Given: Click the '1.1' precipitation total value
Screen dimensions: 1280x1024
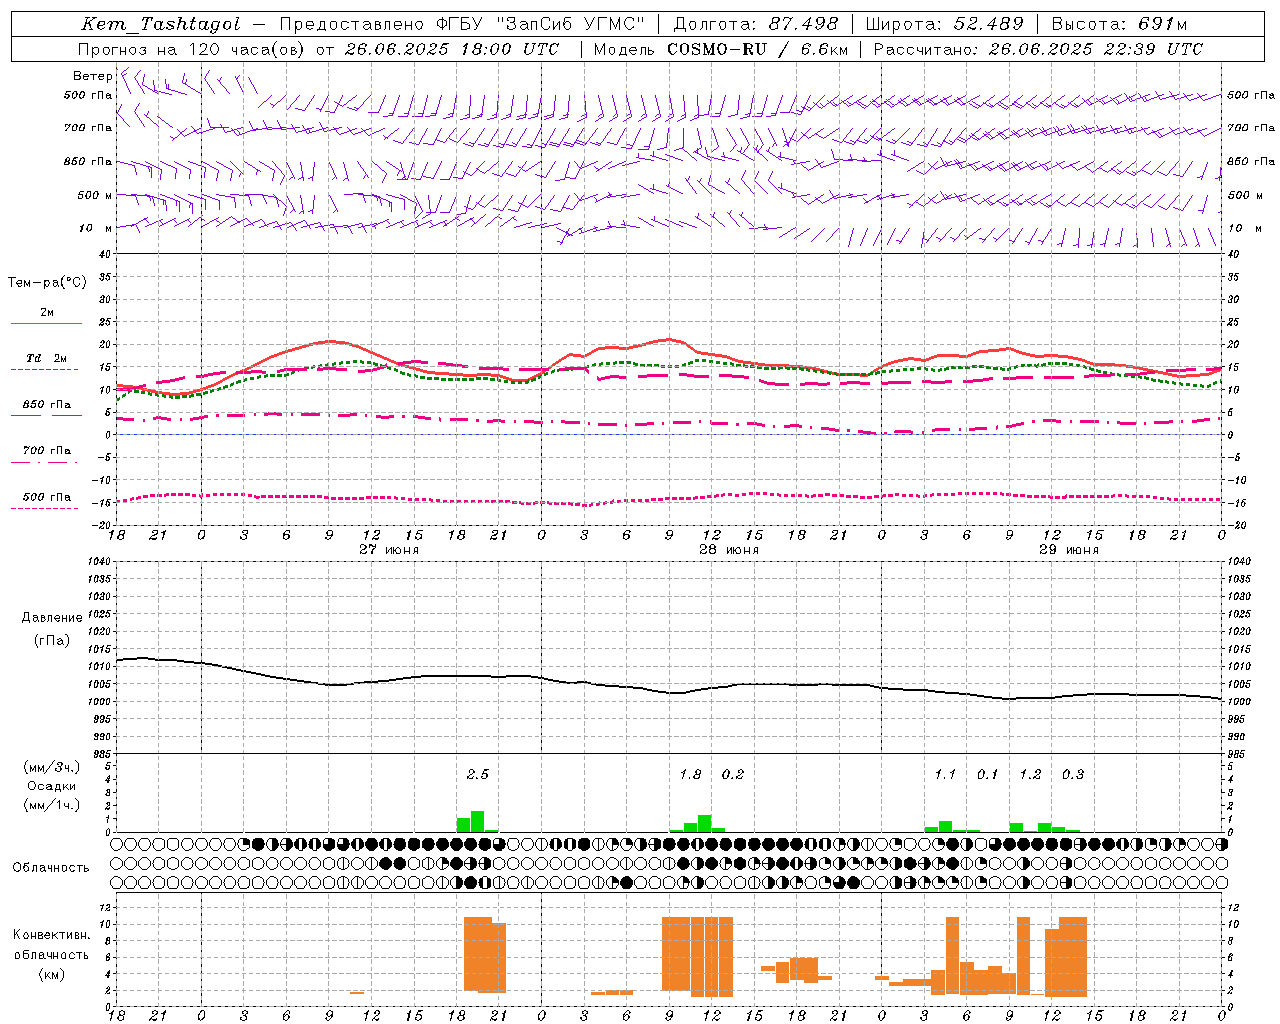Looking at the screenshot, I should coord(945,774).
